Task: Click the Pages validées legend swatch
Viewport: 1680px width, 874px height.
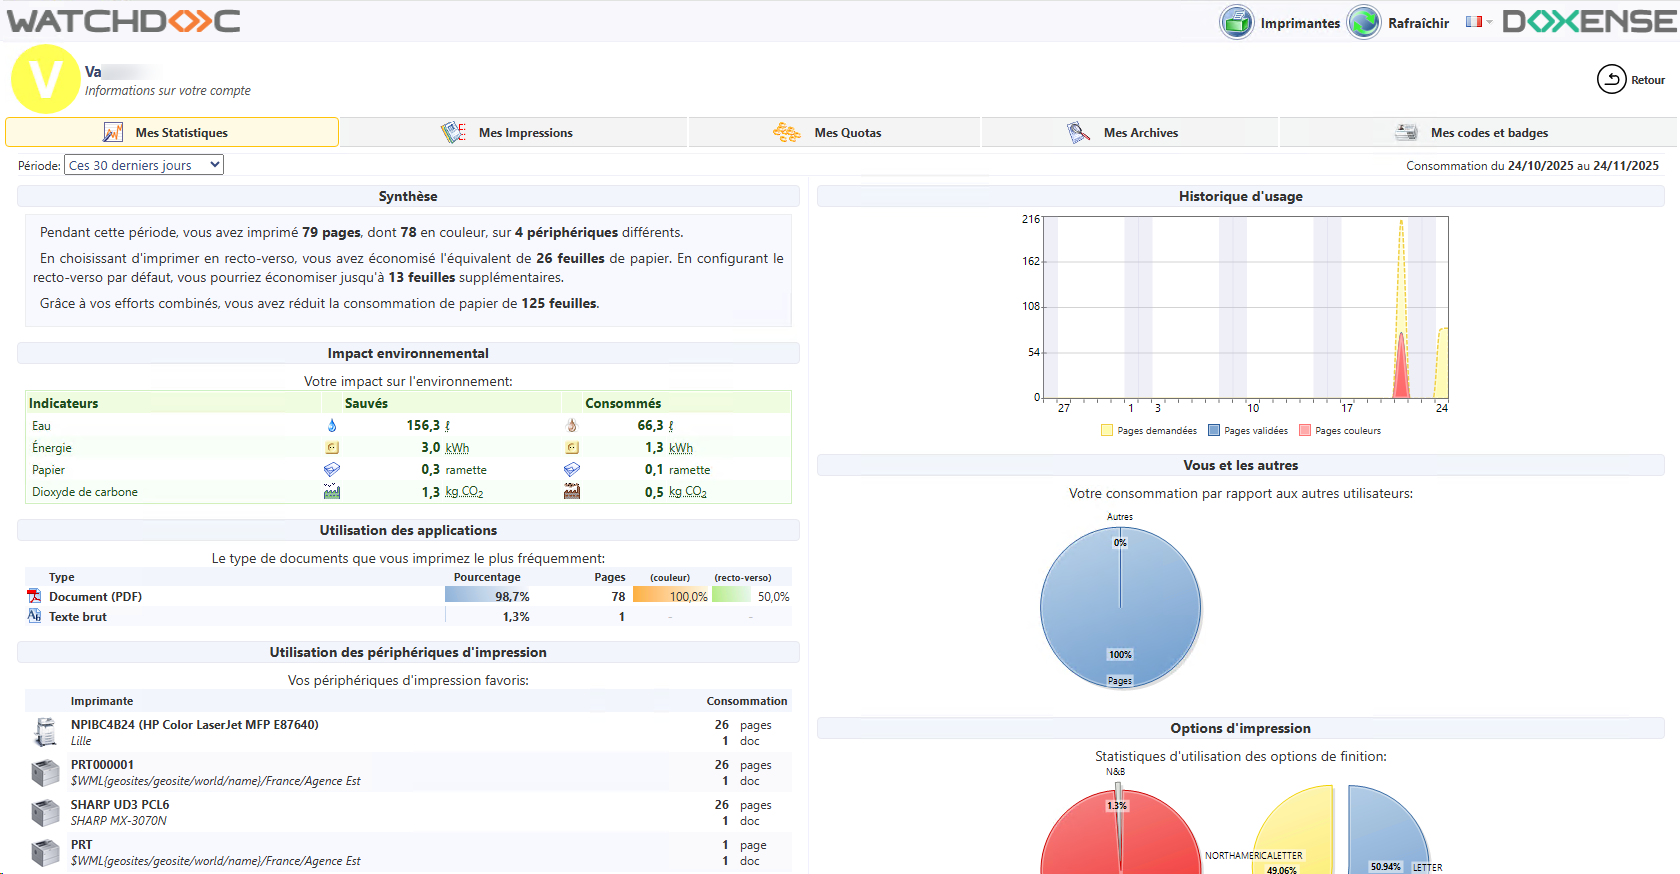Action: click(1214, 431)
